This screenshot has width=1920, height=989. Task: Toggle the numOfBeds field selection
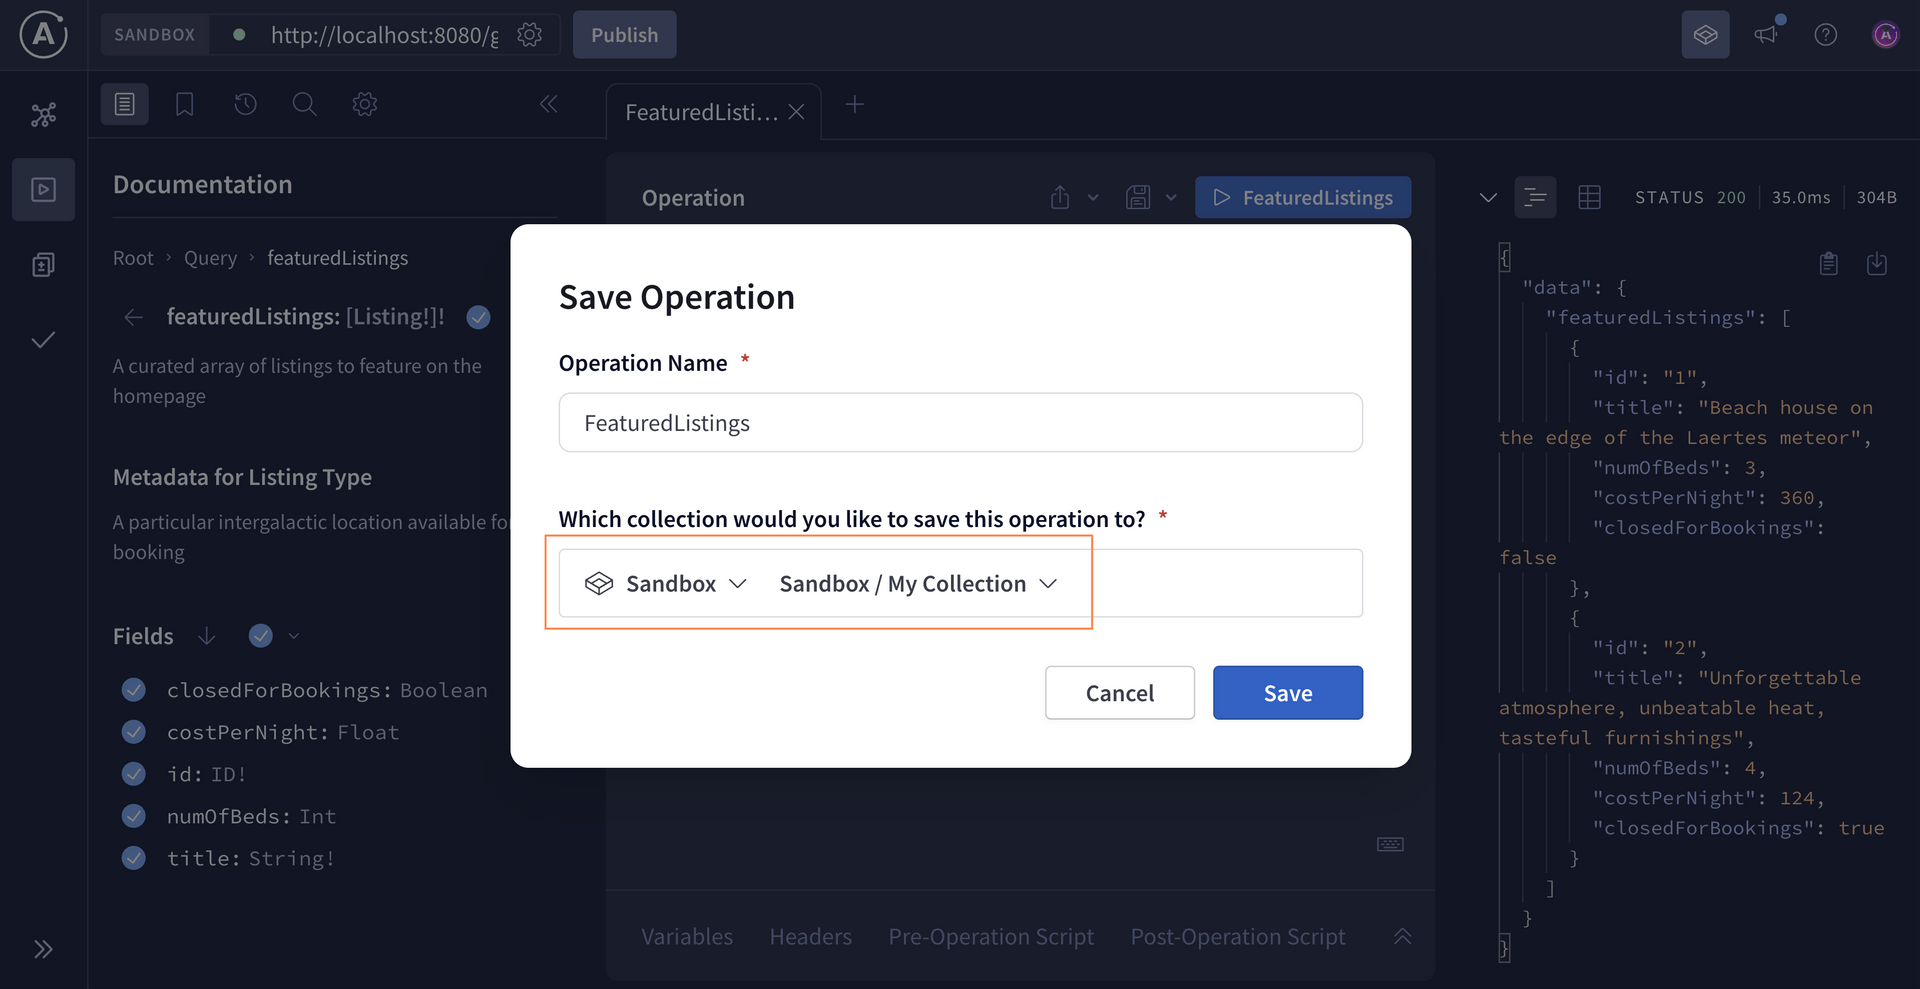(x=133, y=815)
